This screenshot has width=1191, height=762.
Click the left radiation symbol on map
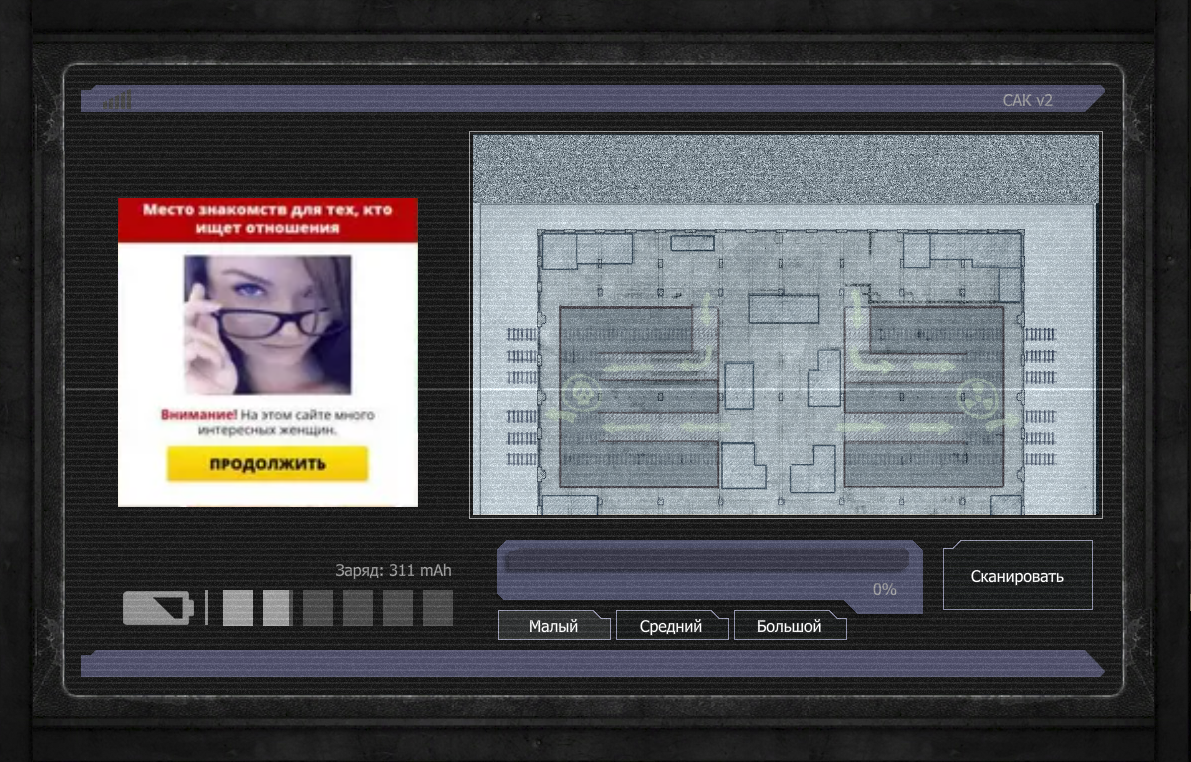click(582, 393)
